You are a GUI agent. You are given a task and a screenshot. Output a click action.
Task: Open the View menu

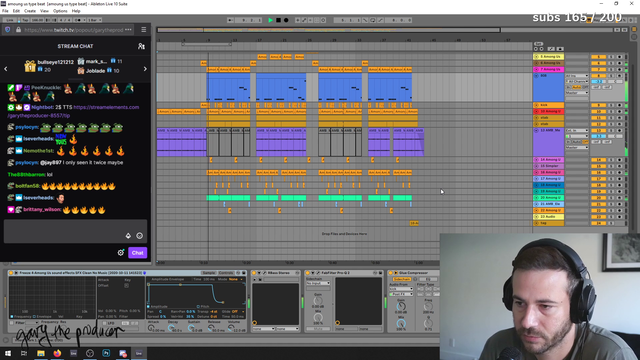(x=44, y=11)
